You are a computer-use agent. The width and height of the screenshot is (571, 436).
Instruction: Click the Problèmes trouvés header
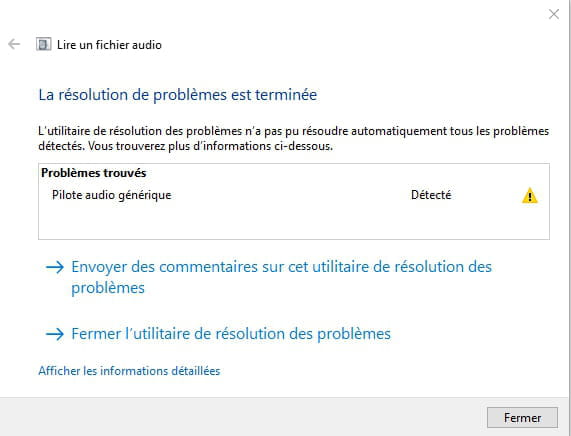click(x=94, y=173)
